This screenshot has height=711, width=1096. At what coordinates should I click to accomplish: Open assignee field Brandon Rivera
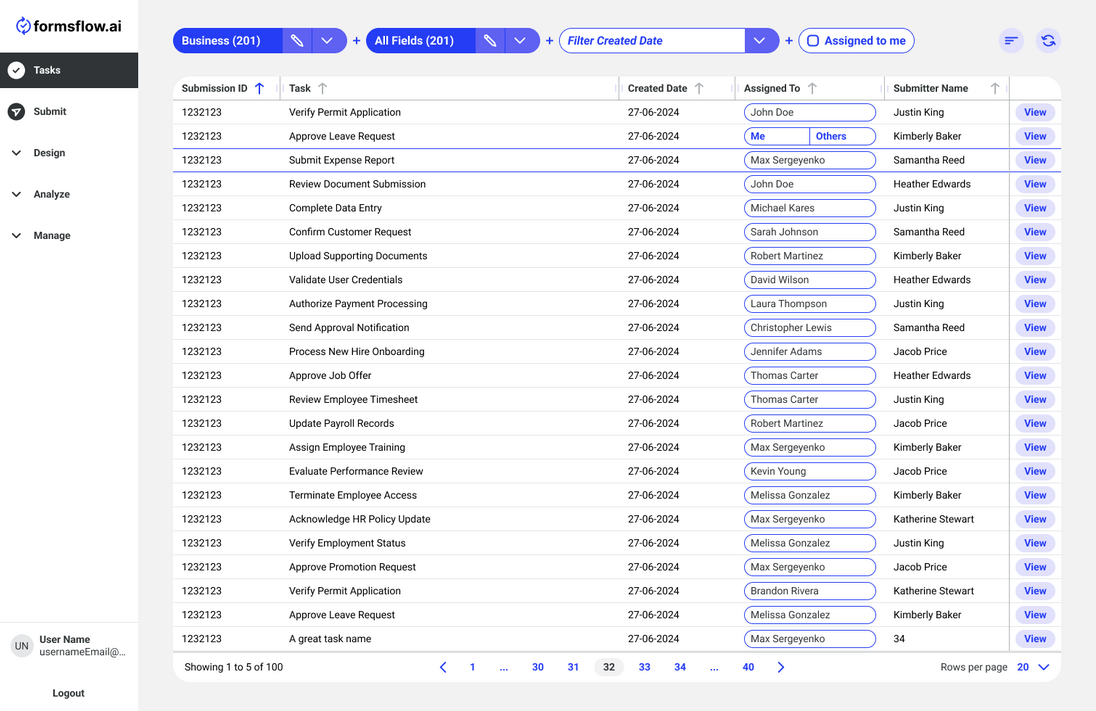pos(809,591)
